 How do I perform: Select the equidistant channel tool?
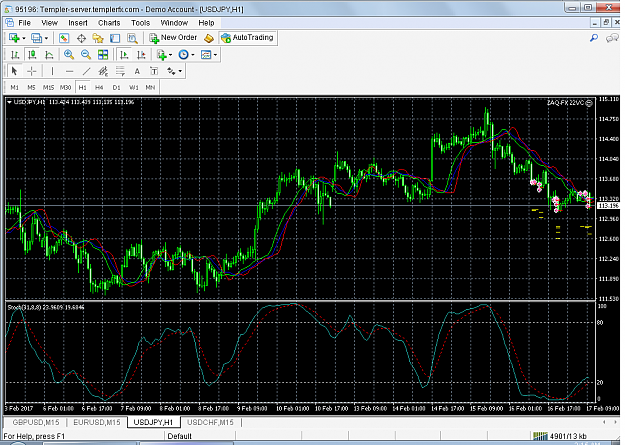pos(103,71)
